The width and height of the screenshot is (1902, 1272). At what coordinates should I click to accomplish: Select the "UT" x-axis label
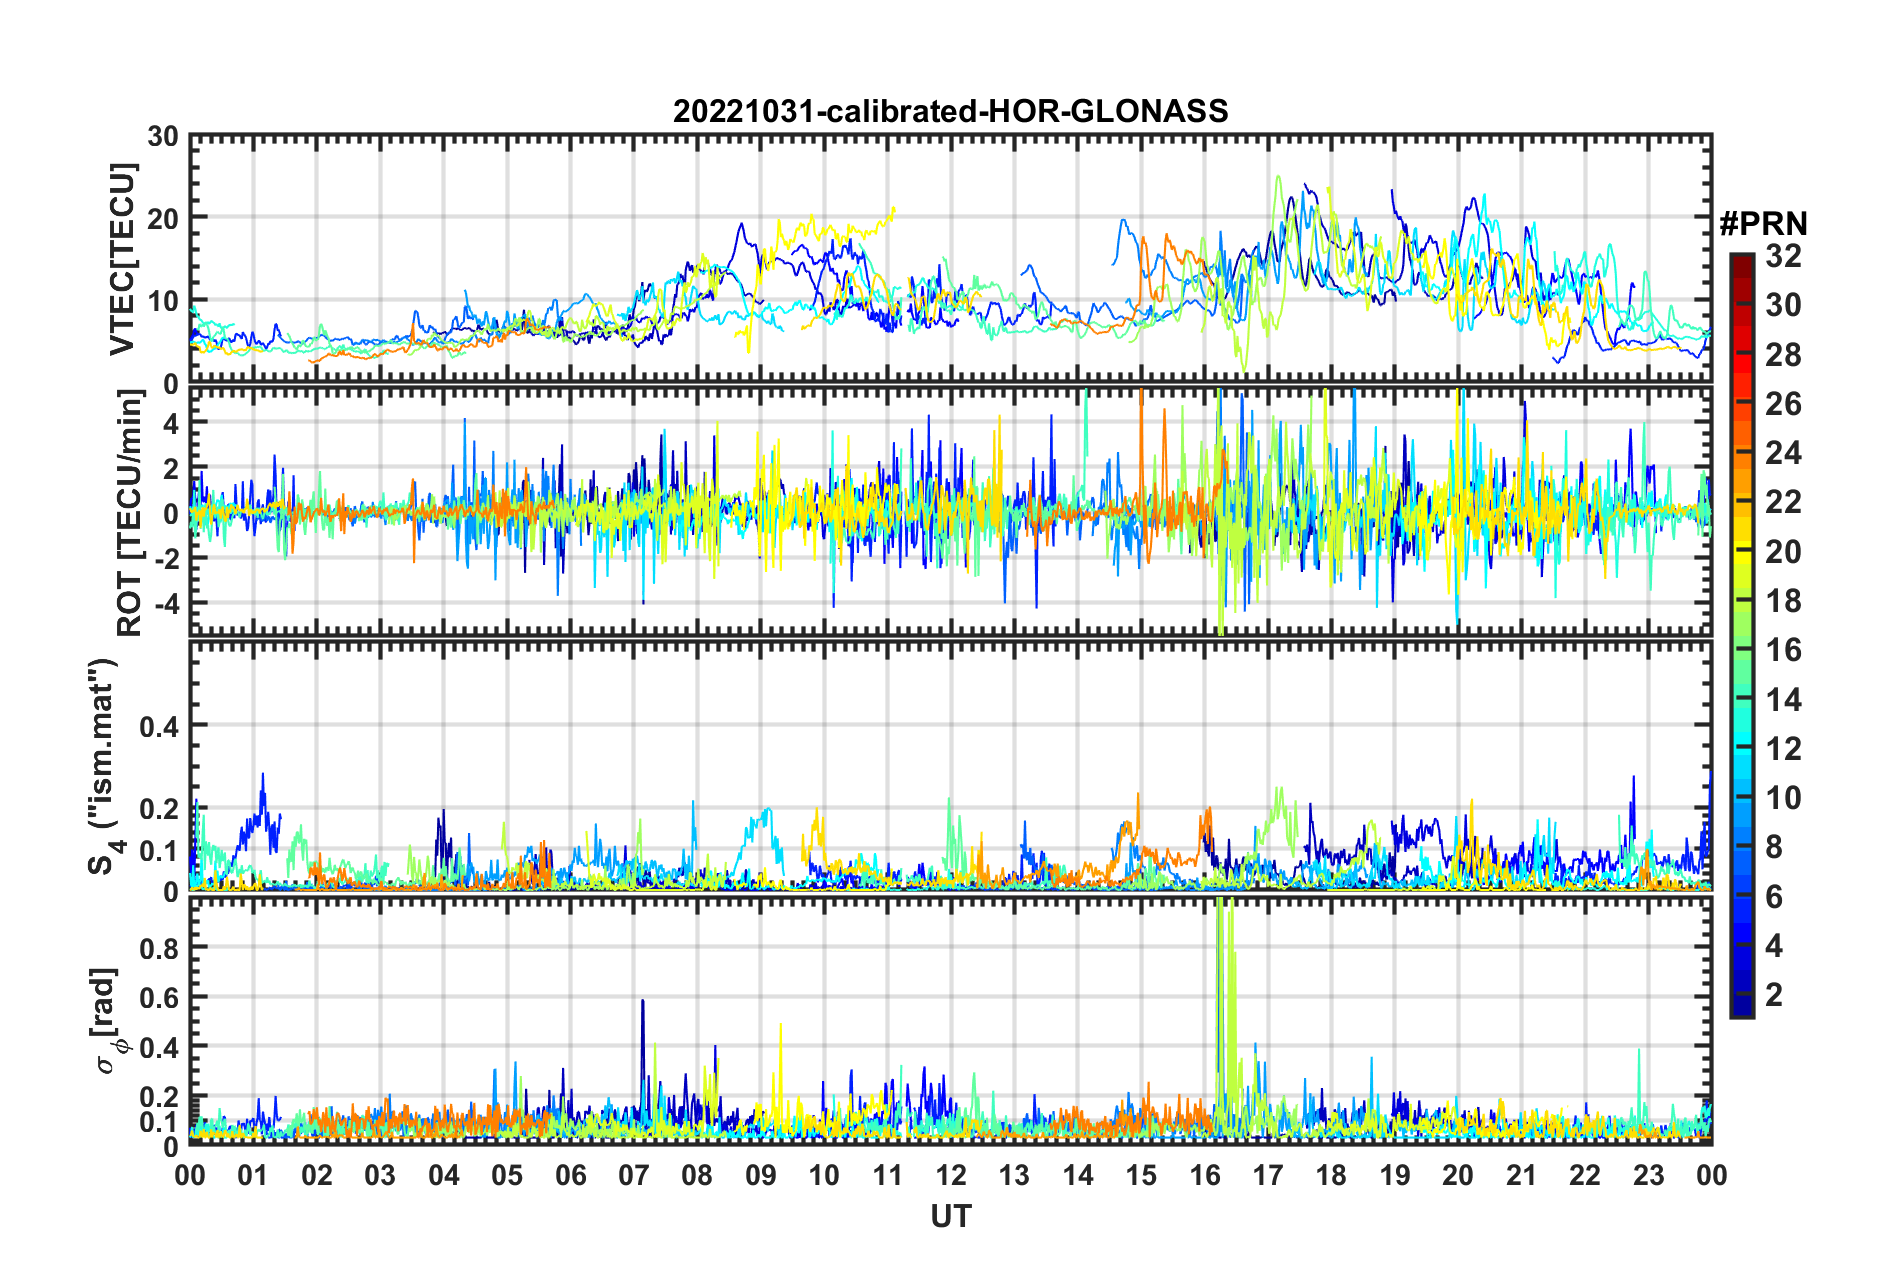click(x=951, y=1216)
